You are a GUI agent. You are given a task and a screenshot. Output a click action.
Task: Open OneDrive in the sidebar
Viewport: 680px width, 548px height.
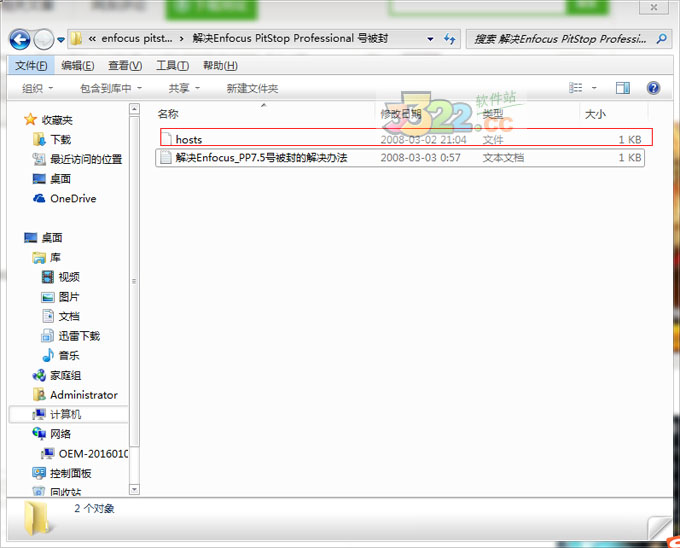73,199
